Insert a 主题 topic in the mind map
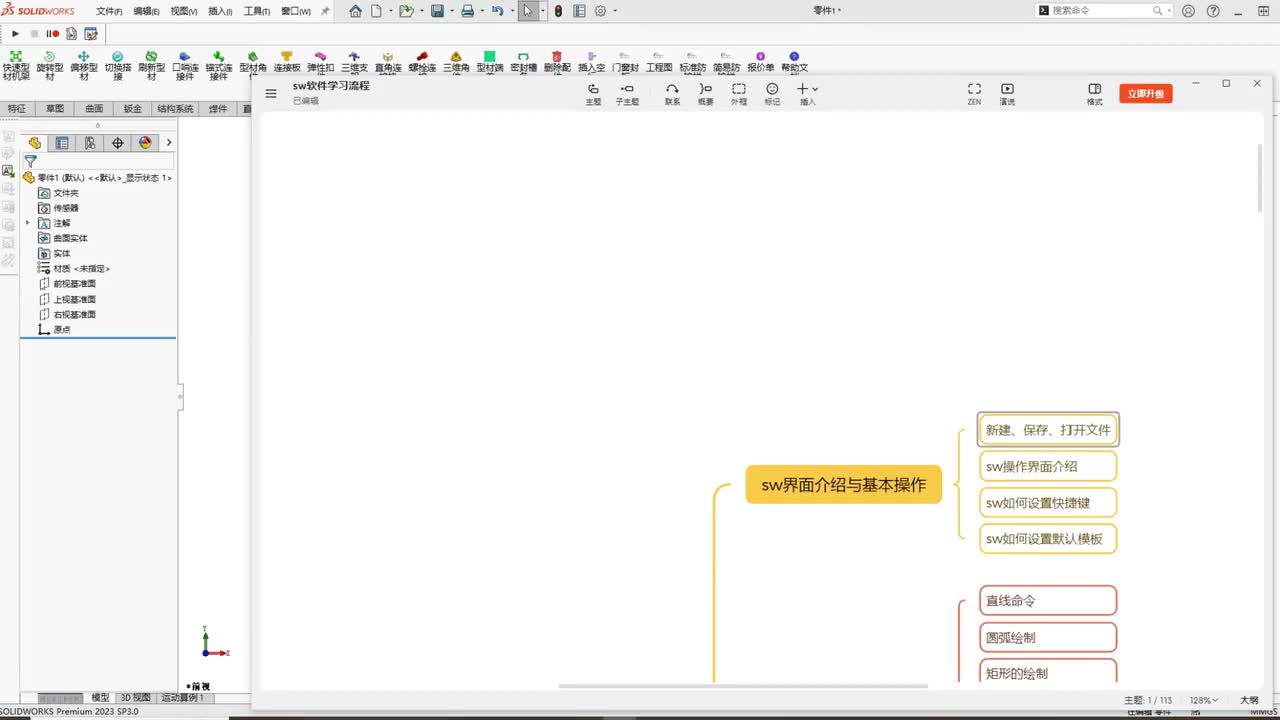Image resolution: width=1280 pixels, height=720 pixels. (593, 94)
